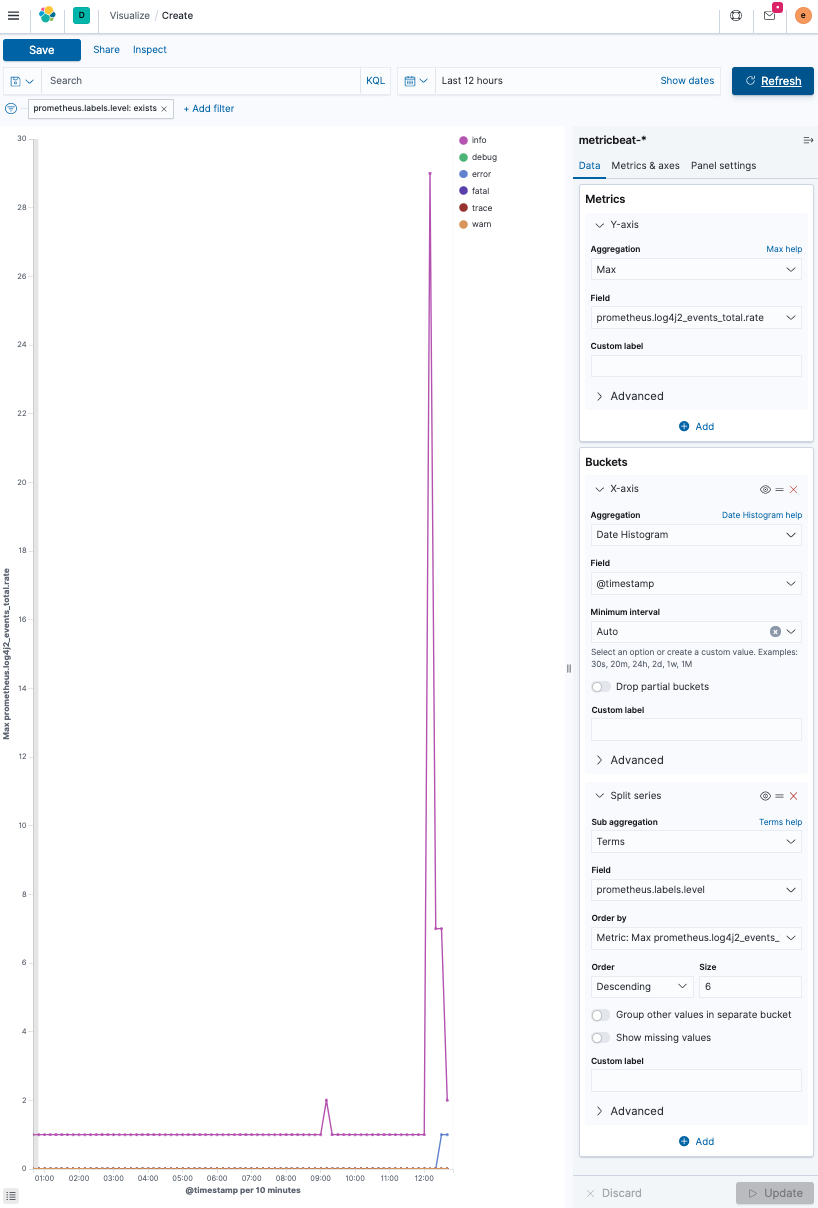Click the Refresh button

coord(772,81)
